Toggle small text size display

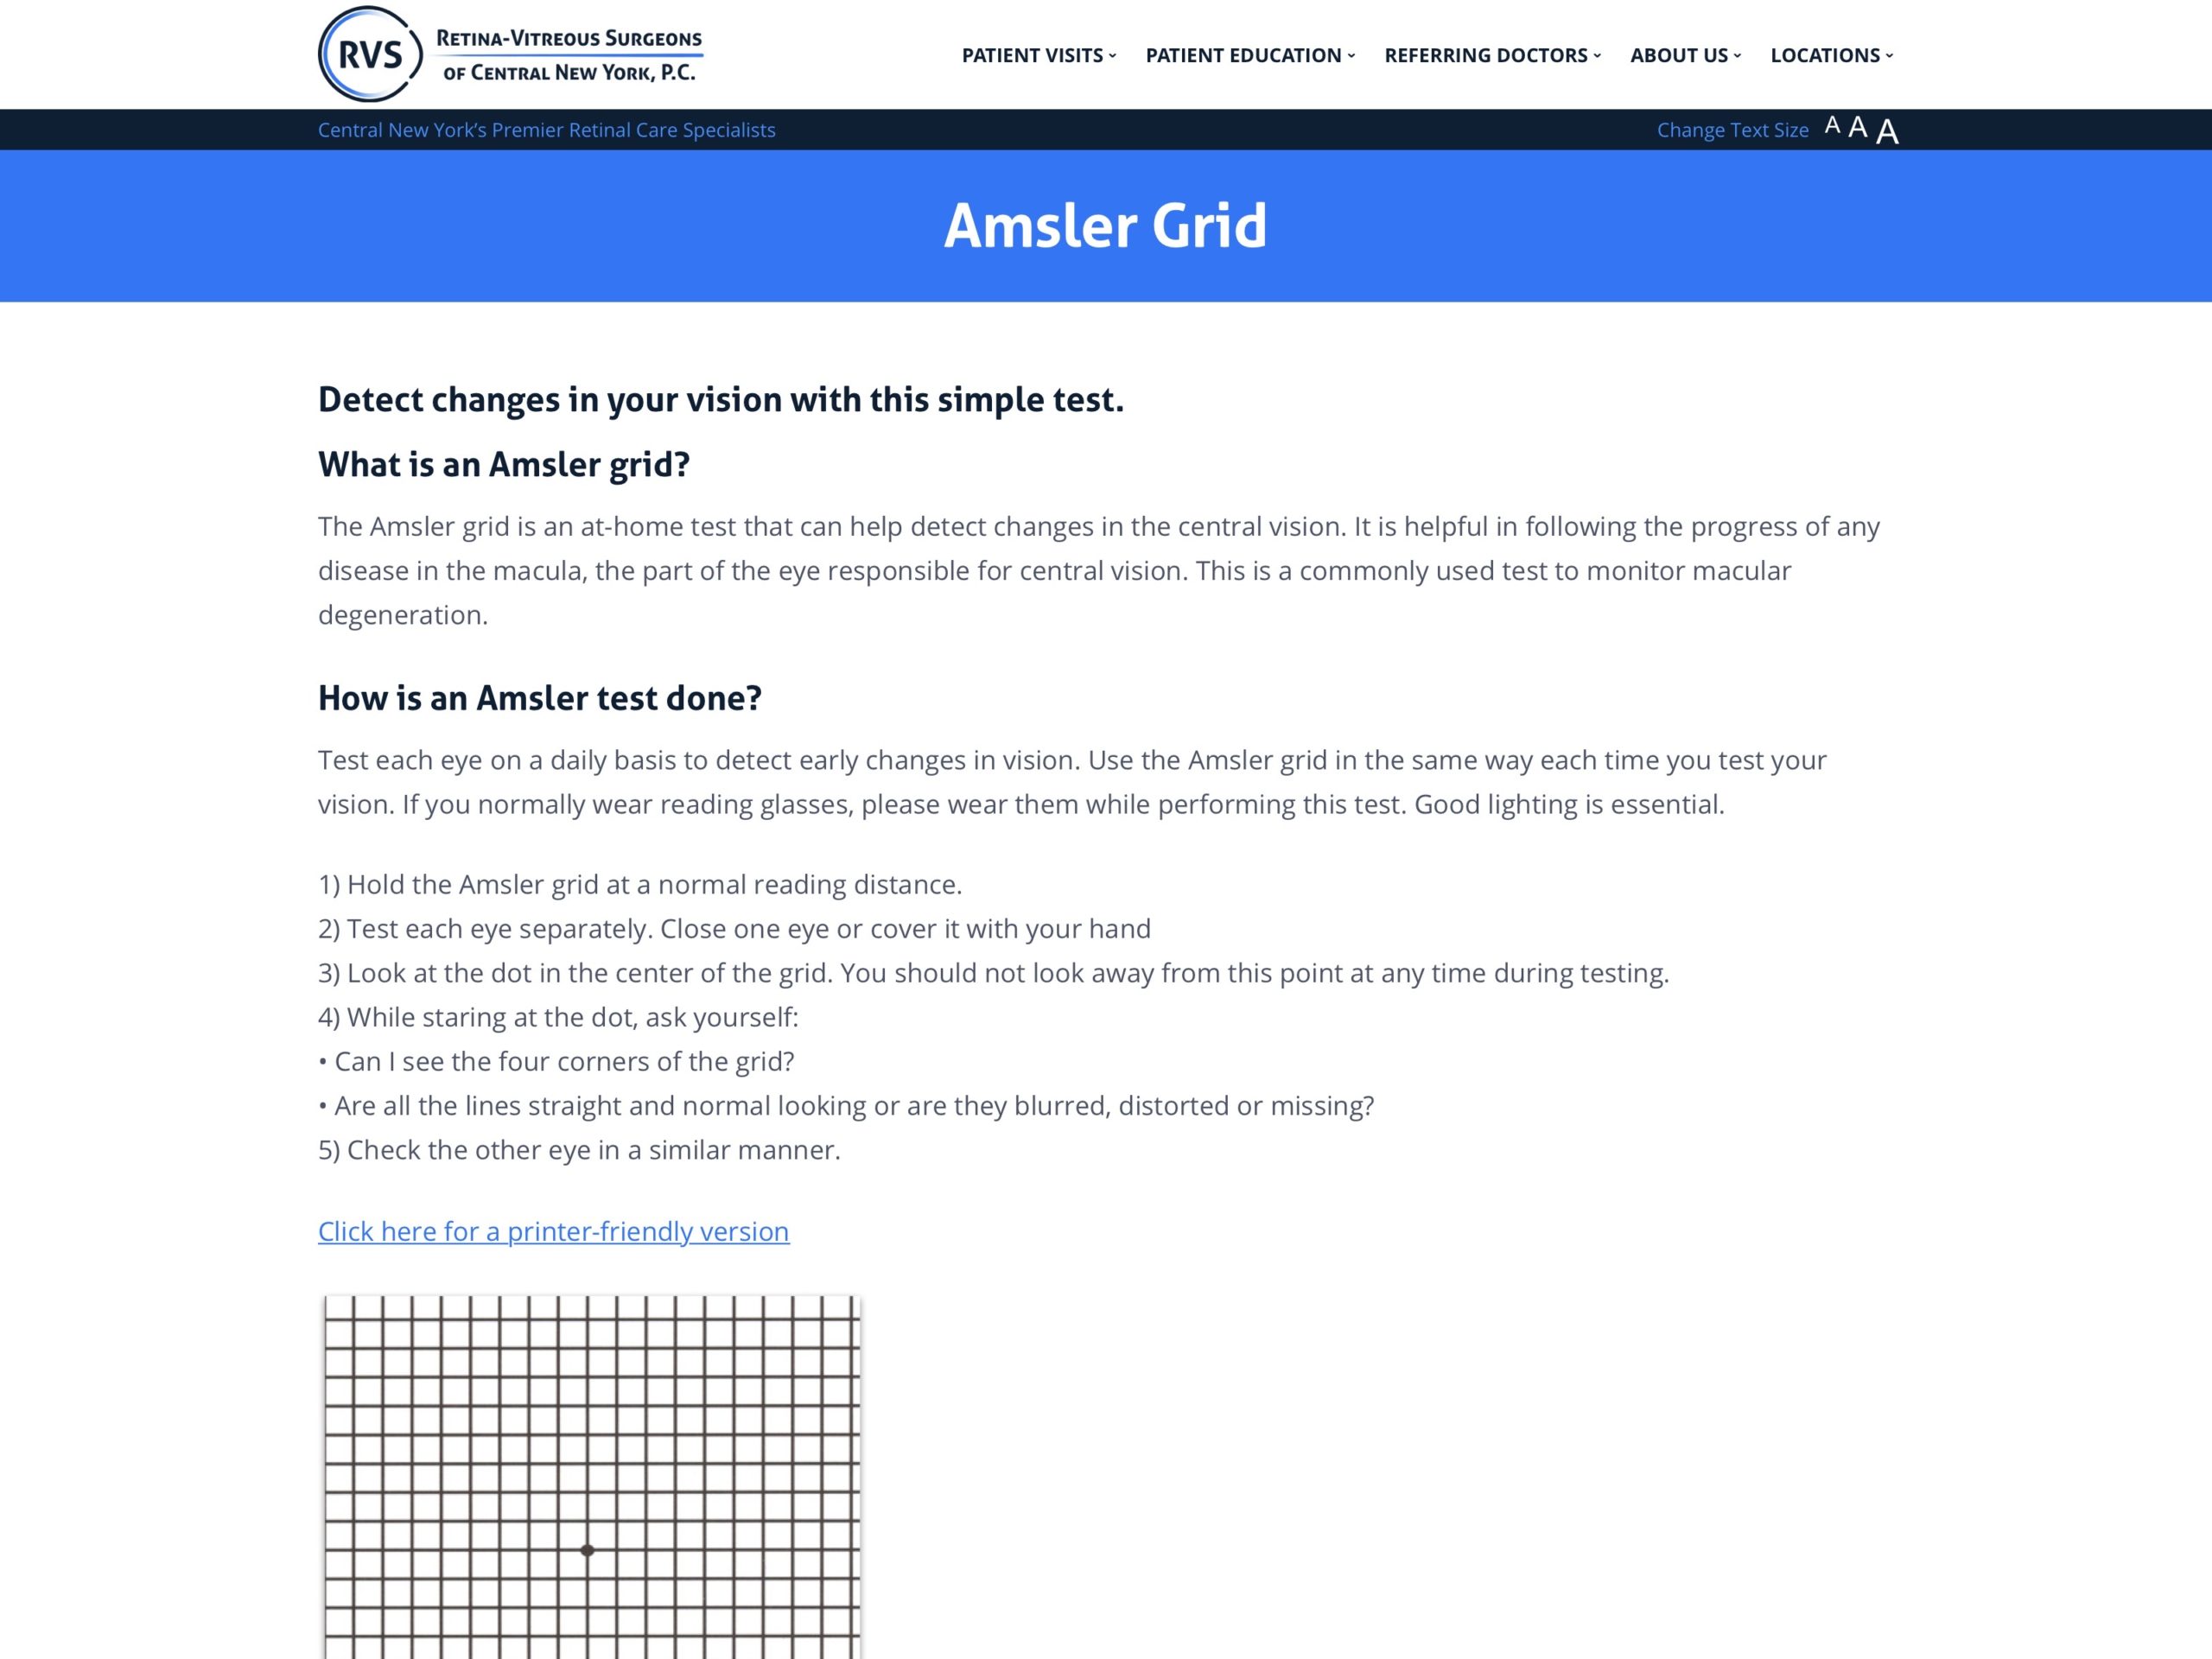[x=1831, y=127]
